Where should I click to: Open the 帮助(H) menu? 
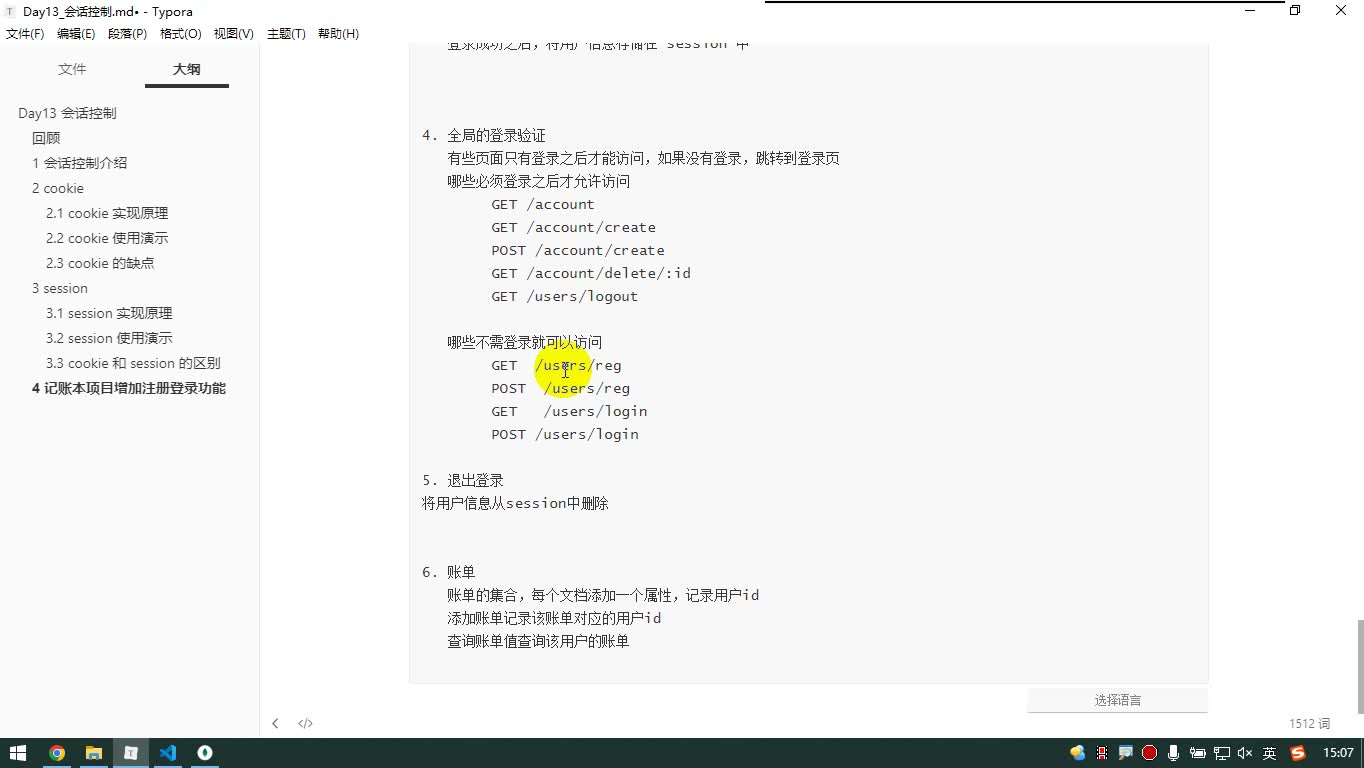pyautogui.click(x=338, y=33)
